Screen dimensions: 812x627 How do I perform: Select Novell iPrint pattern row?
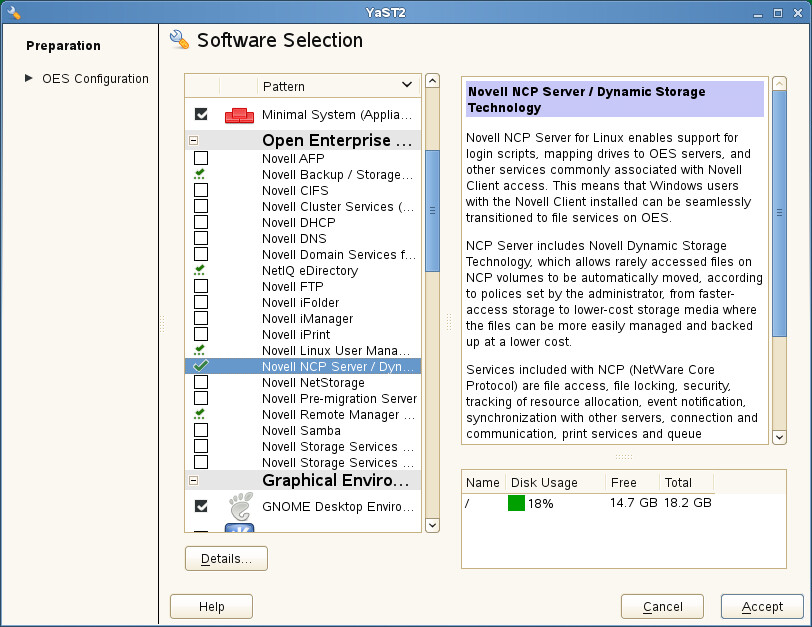(300, 334)
